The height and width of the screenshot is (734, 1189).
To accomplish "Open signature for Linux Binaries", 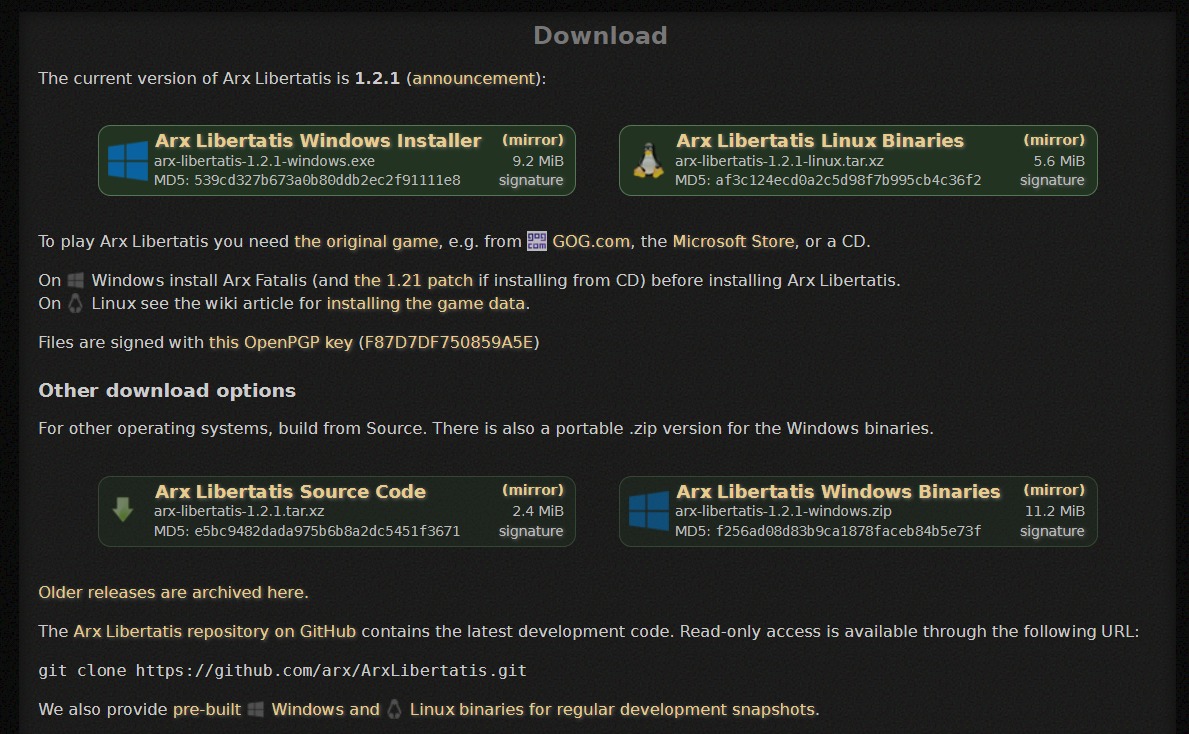I will (1052, 180).
